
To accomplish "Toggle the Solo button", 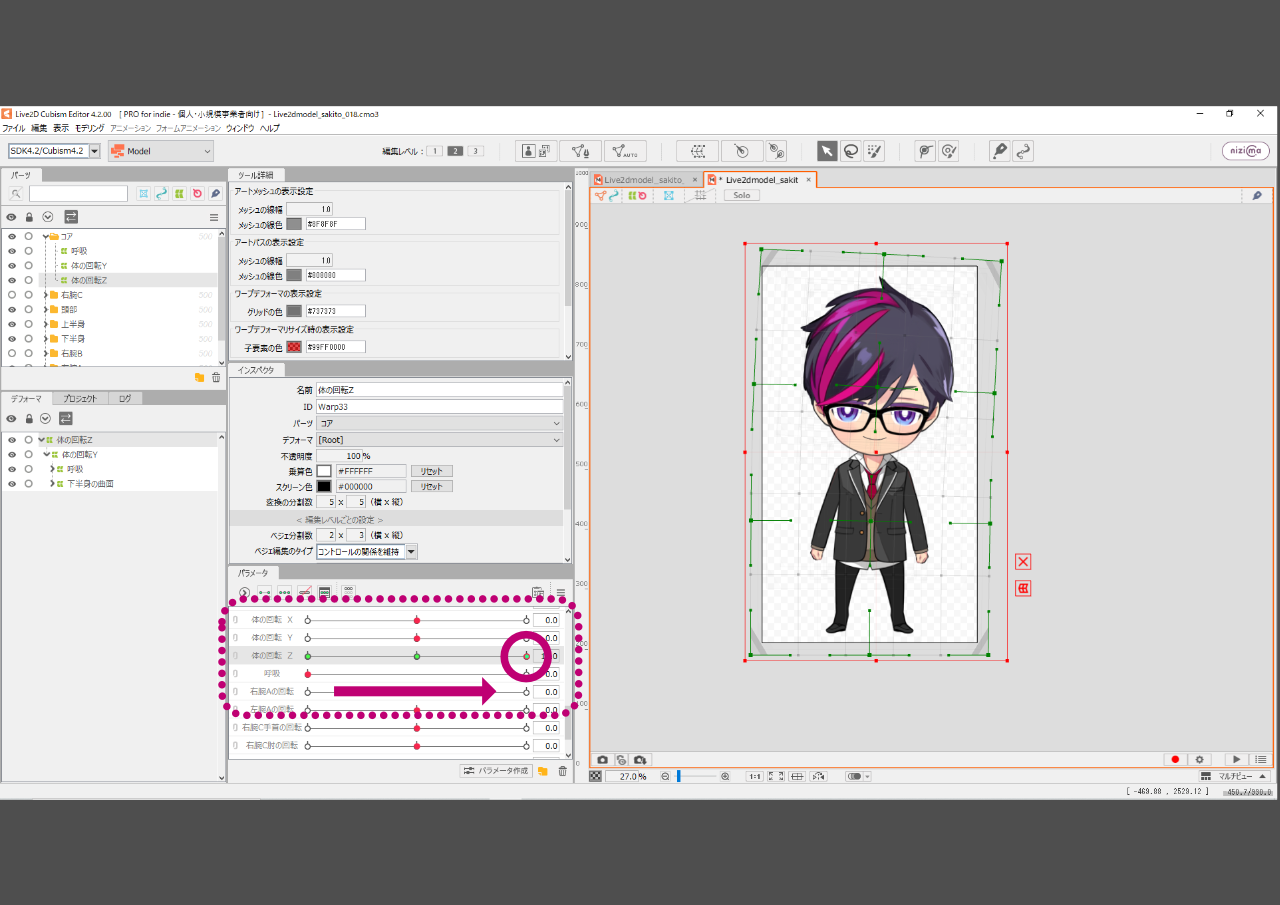I will point(742,196).
